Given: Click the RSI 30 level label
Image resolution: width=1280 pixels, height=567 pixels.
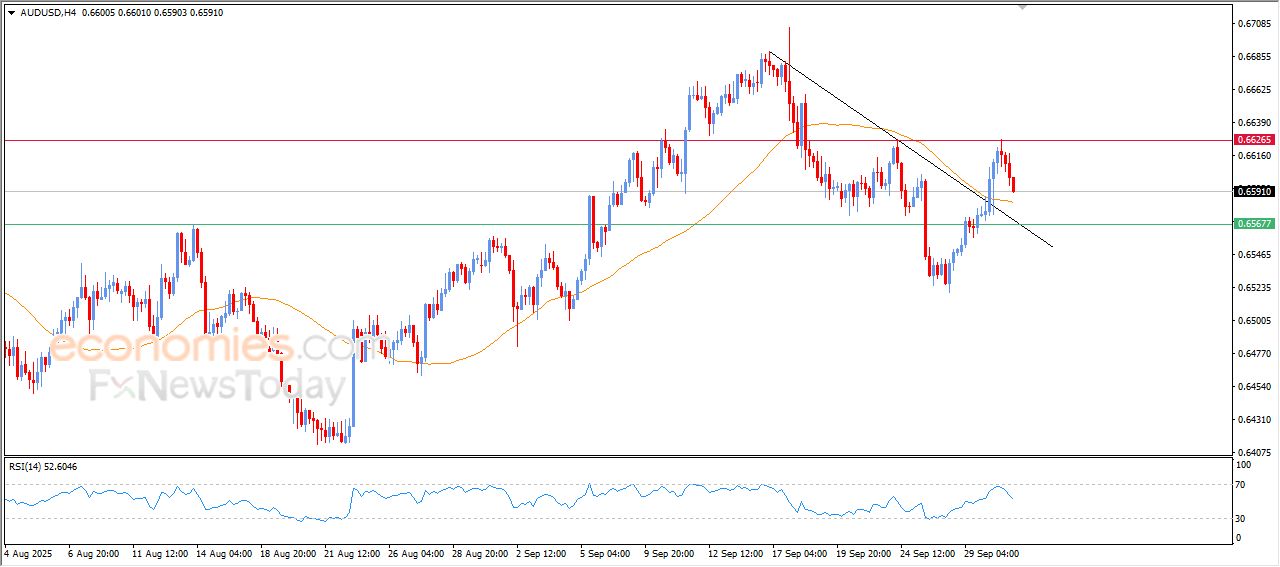Looking at the screenshot, I should pyautogui.click(x=1241, y=518).
